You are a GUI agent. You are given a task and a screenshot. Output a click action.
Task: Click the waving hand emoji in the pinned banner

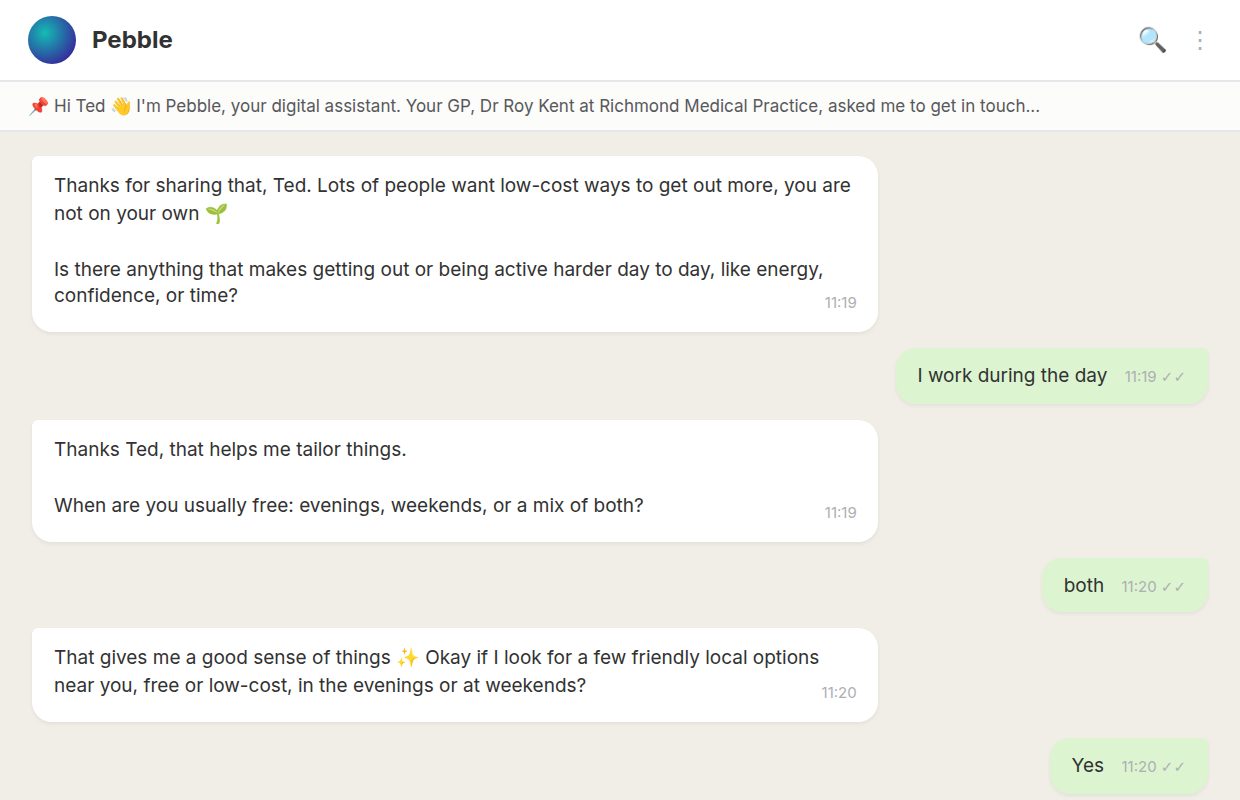tap(121, 106)
